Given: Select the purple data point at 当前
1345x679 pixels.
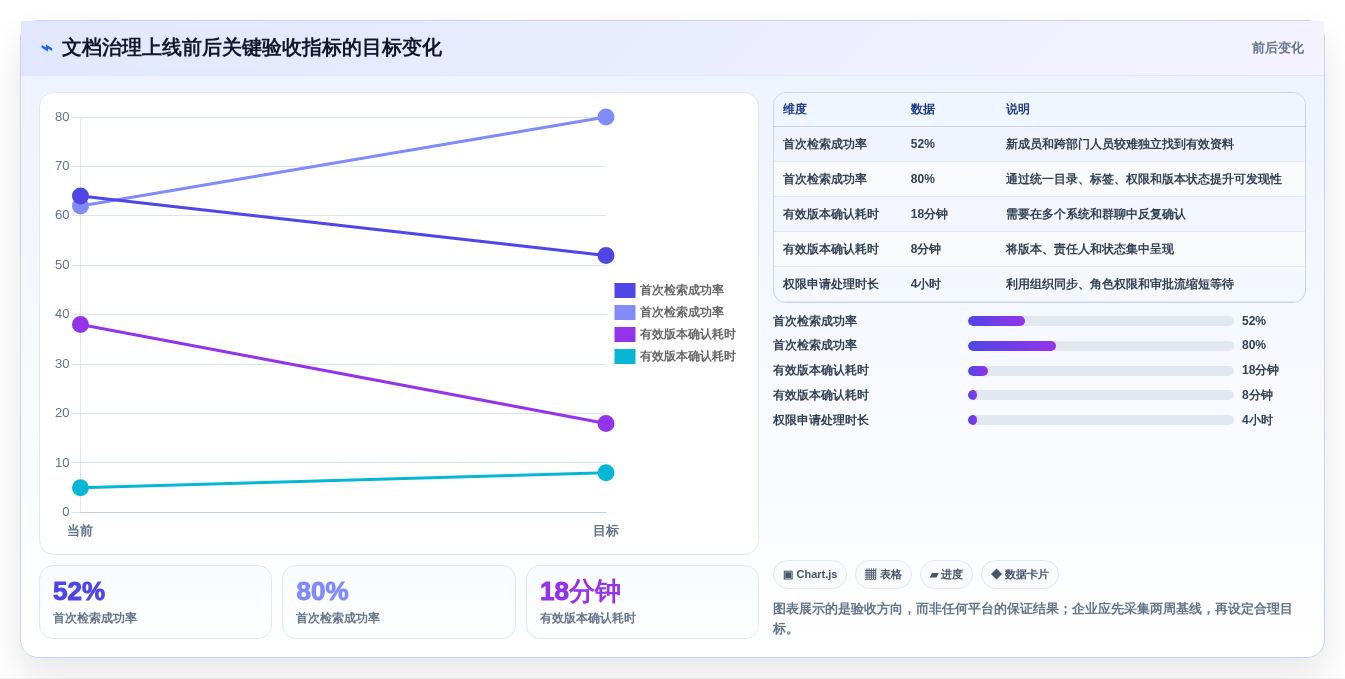Looking at the screenshot, I should tap(81, 324).
